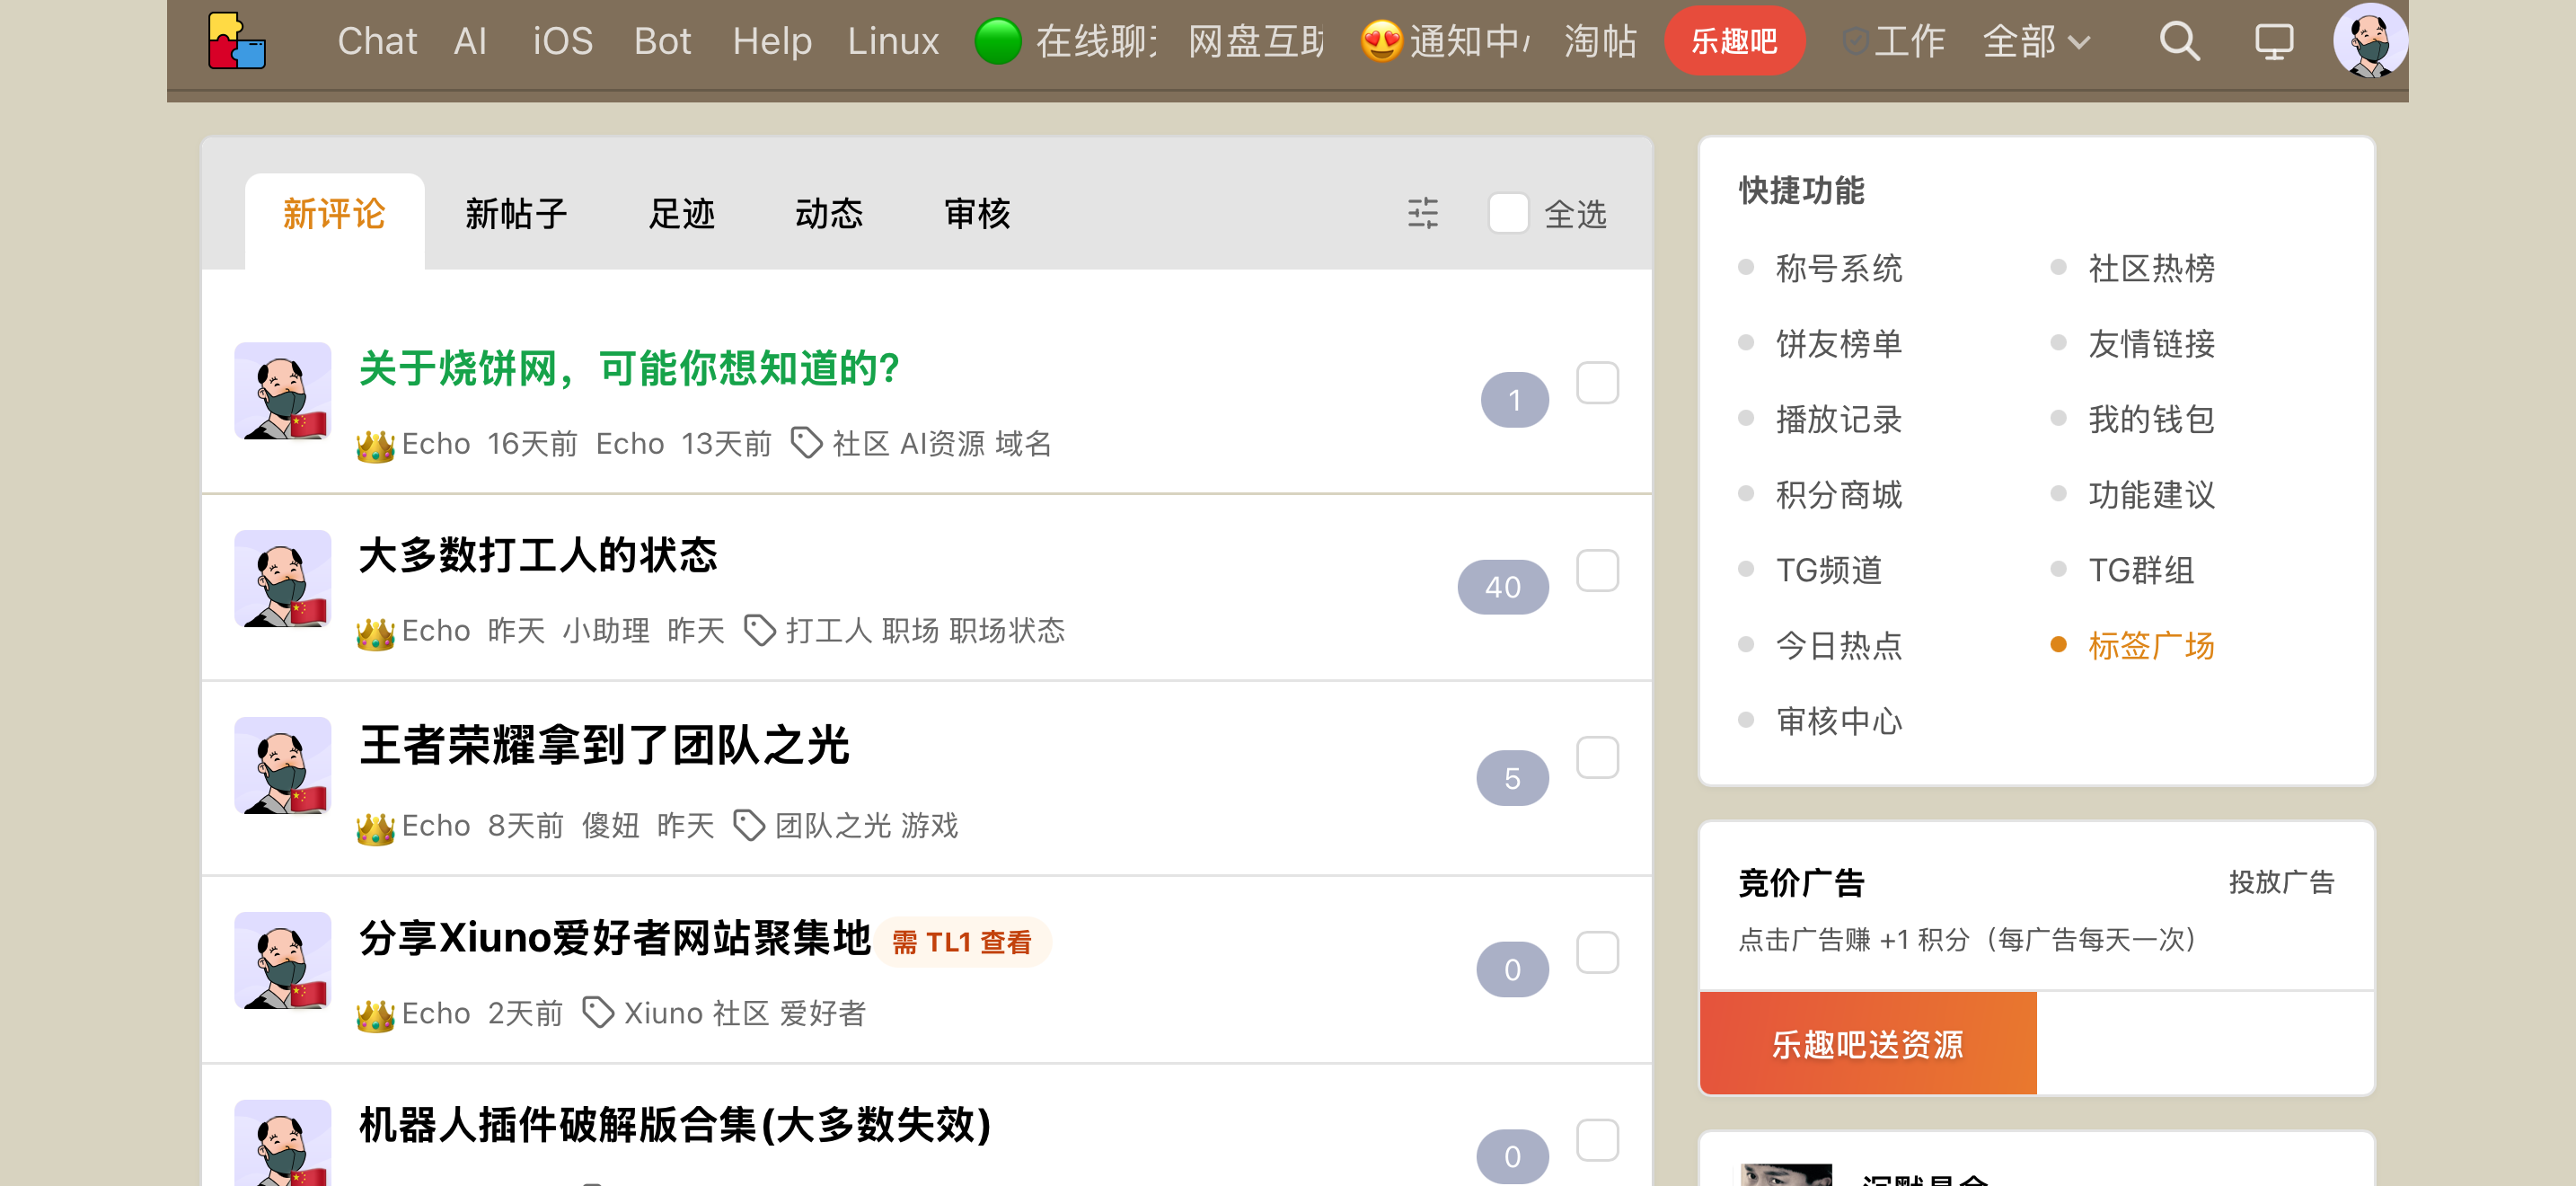Switch to the 新帖子 tab
This screenshot has height=1186, width=2576.
click(x=516, y=213)
